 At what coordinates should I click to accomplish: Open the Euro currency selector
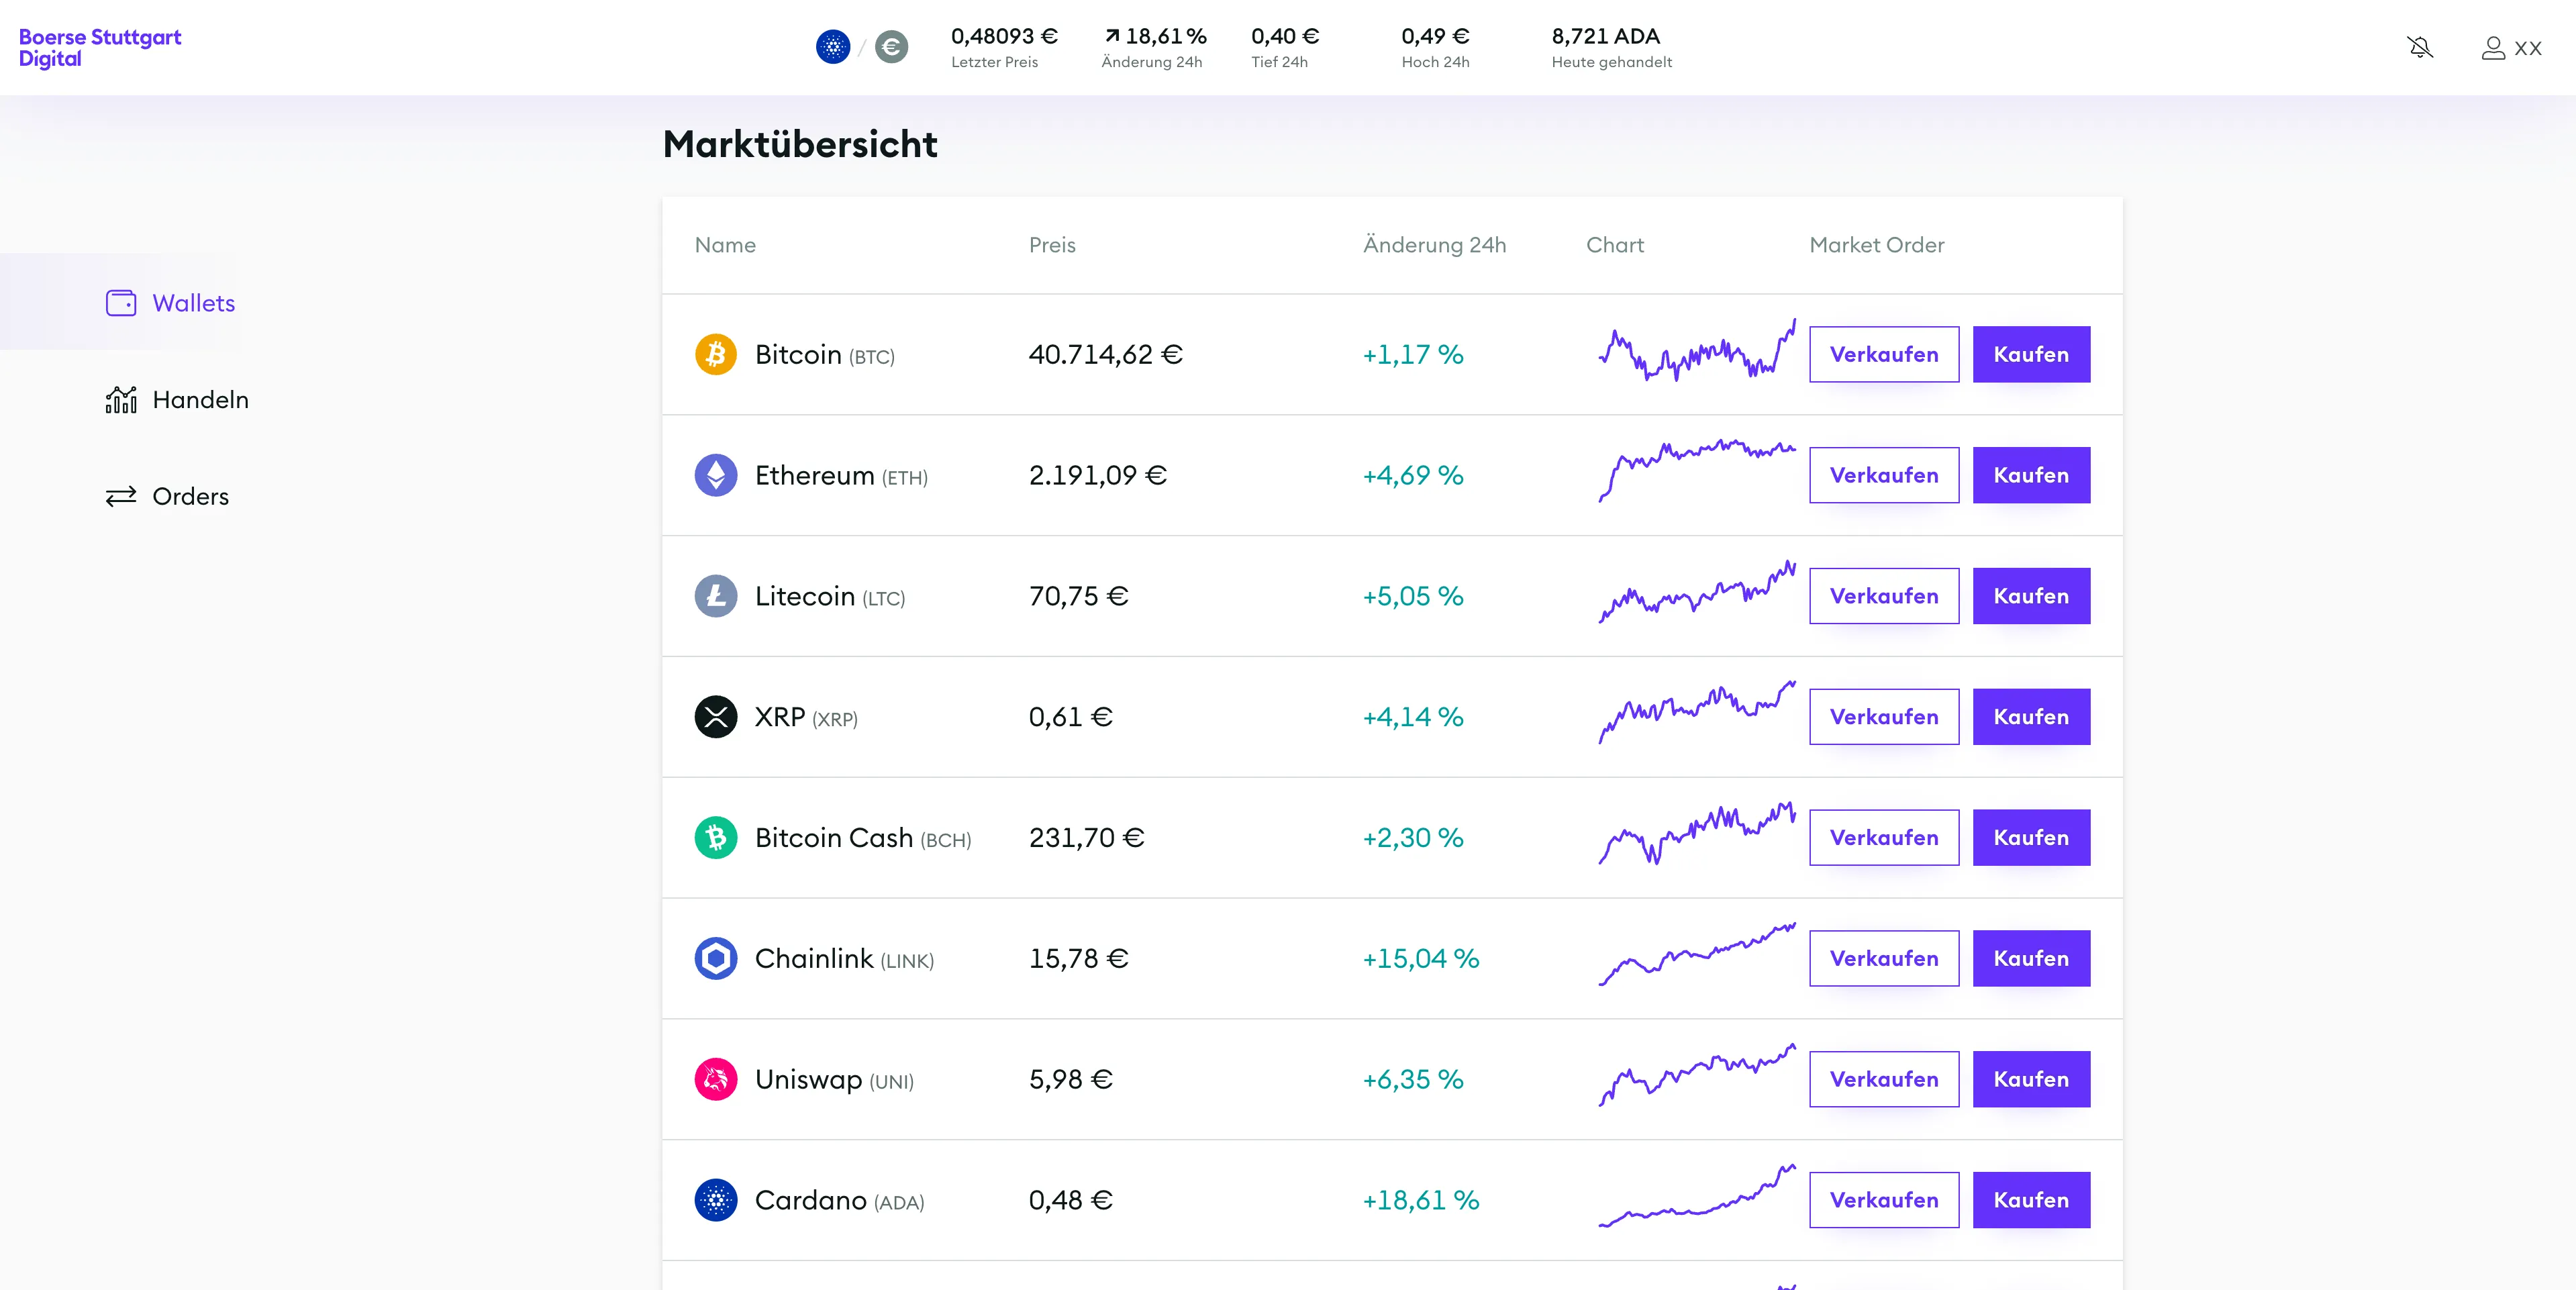[890, 46]
